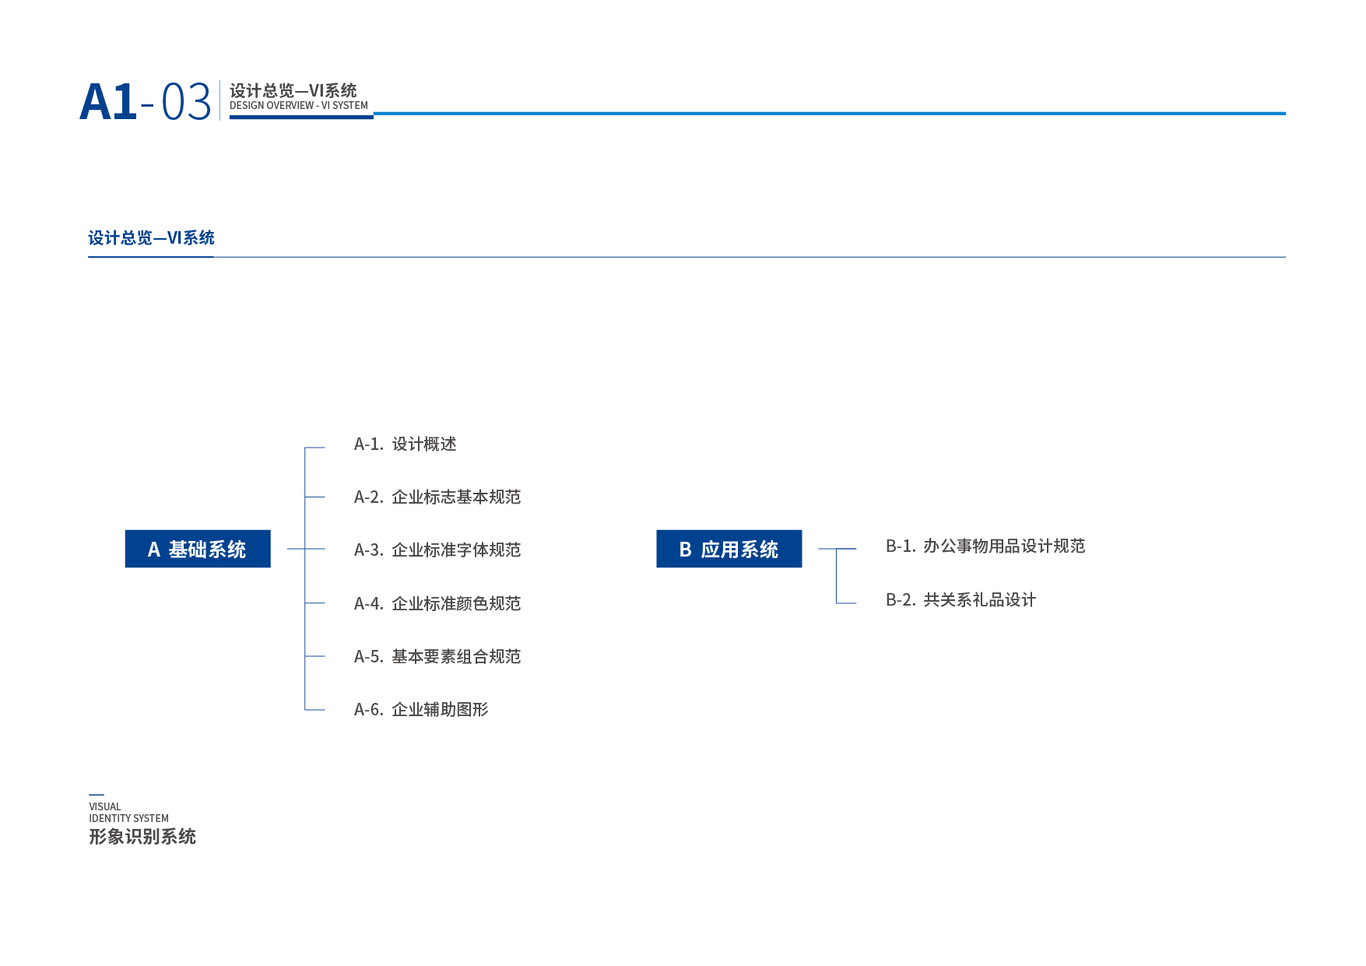This screenshot has height=966, width=1366.
Task: Click the footer text '形象识别系统'
Action: (x=142, y=837)
